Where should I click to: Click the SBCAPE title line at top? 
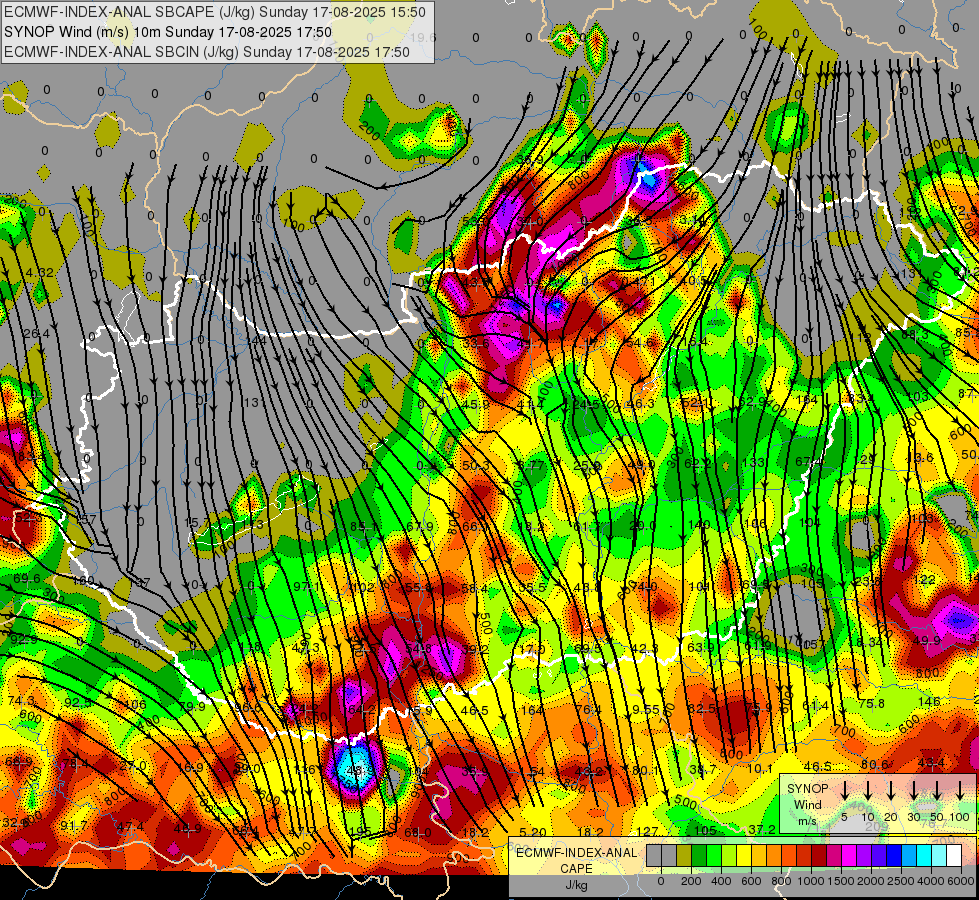point(215,12)
